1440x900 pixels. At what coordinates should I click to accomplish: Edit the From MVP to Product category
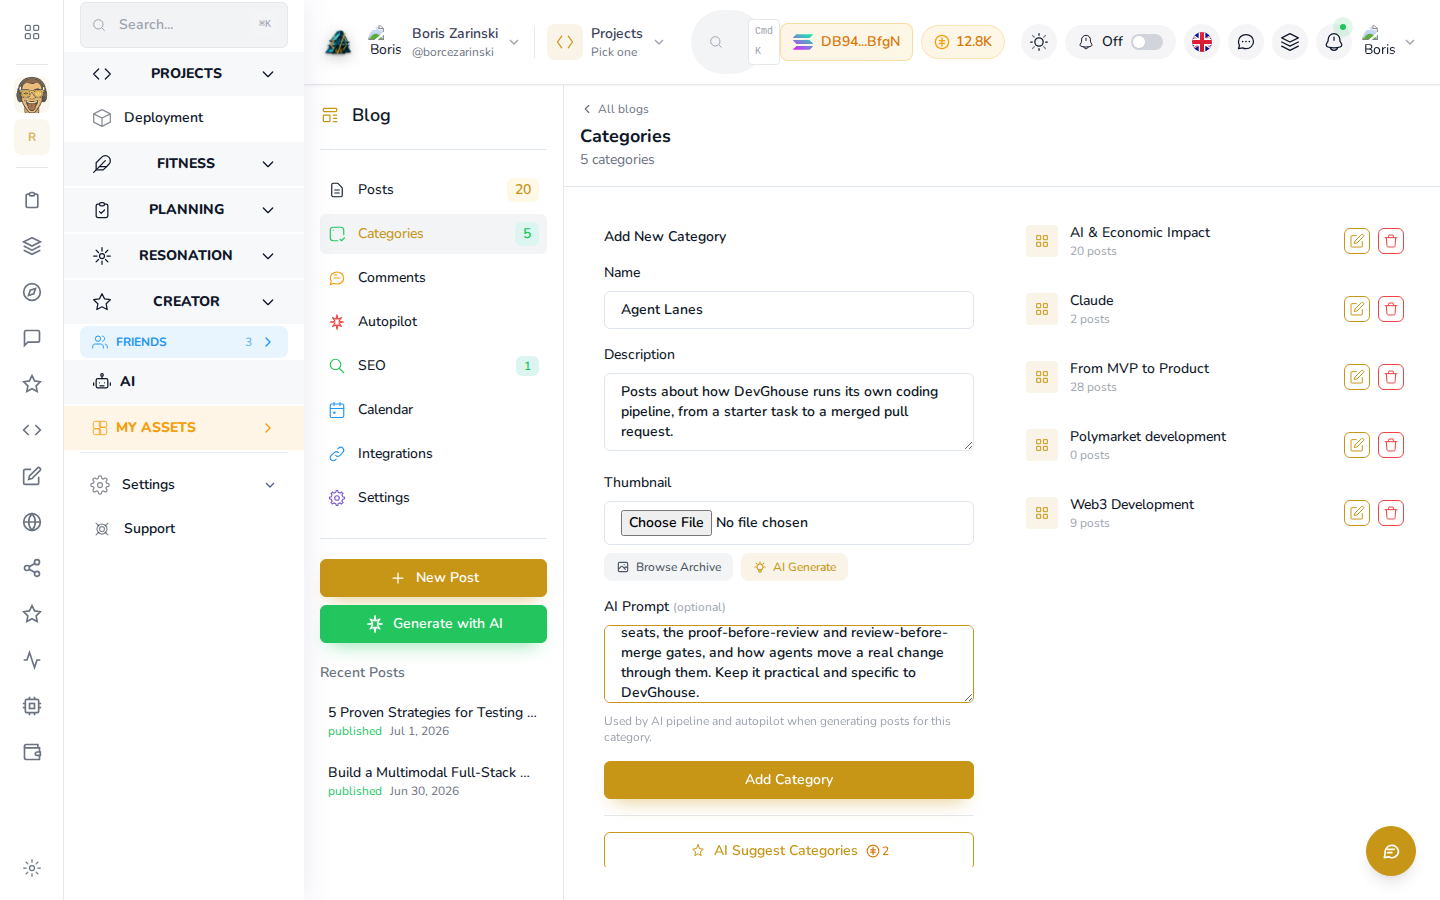point(1357,377)
